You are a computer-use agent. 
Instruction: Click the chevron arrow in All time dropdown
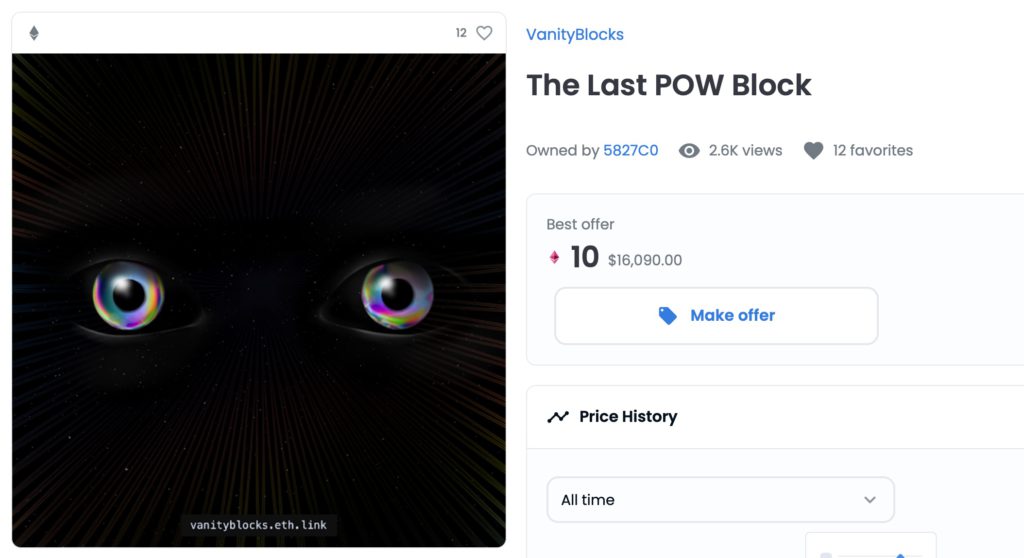click(870, 500)
